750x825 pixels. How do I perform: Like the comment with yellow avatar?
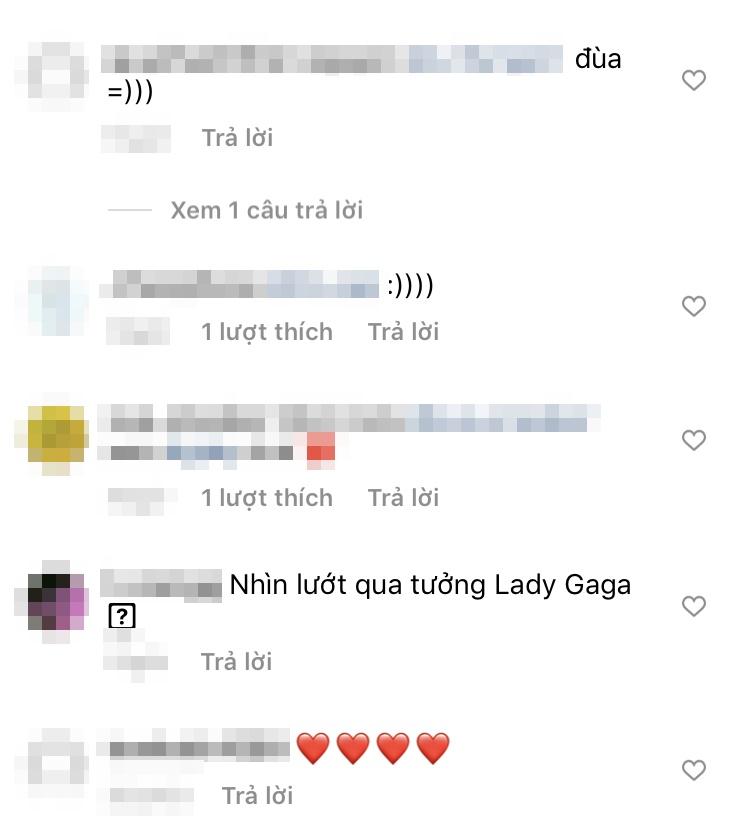[x=693, y=440]
